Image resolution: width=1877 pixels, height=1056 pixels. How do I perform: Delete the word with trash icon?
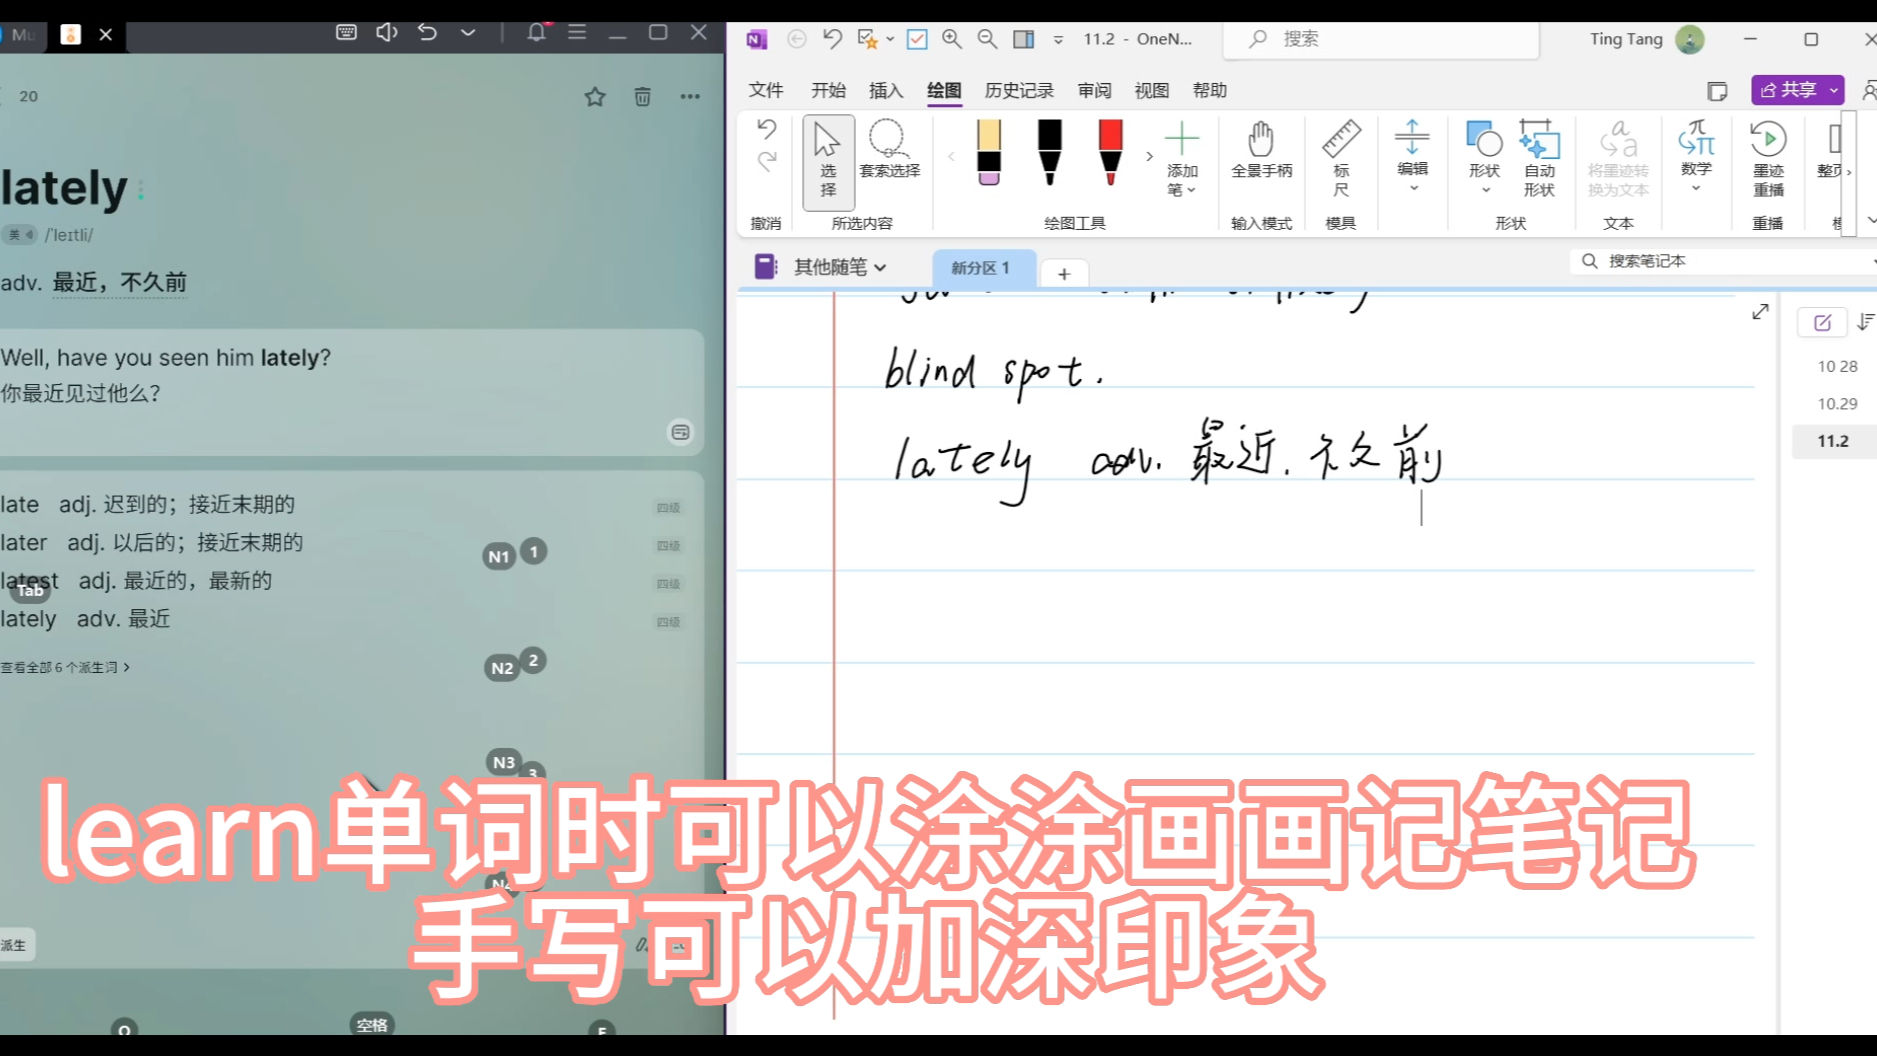point(643,96)
